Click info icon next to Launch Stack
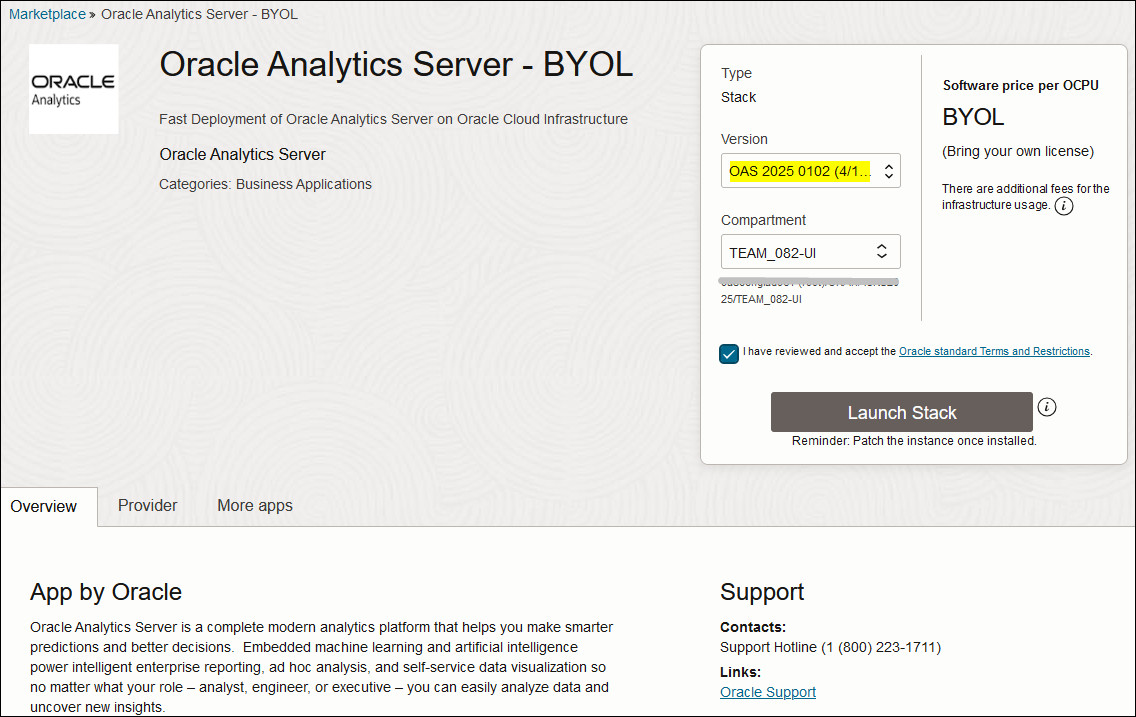Screen dimensions: 1136x717 [x=1047, y=407]
